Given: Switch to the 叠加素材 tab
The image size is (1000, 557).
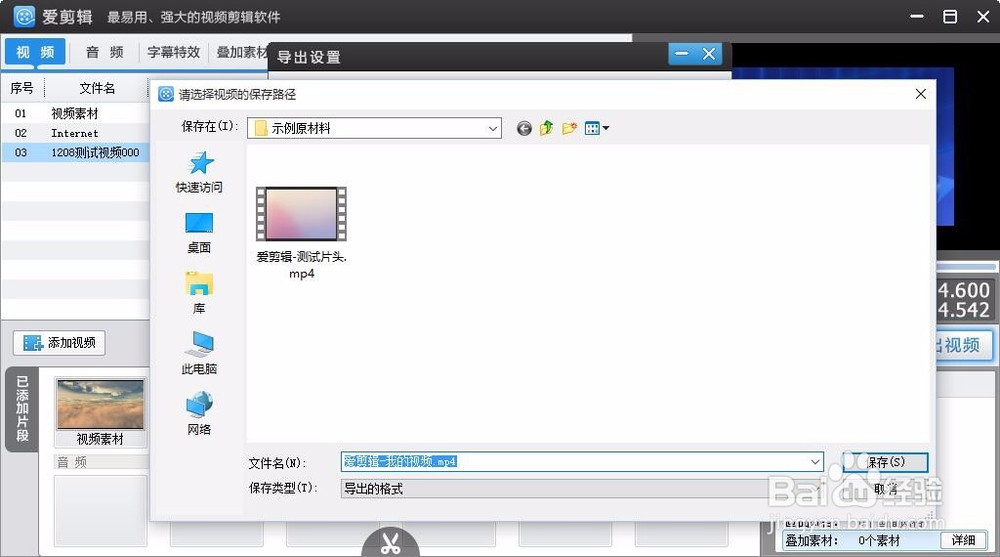Looking at the screenshot, I should click(240, 52).
